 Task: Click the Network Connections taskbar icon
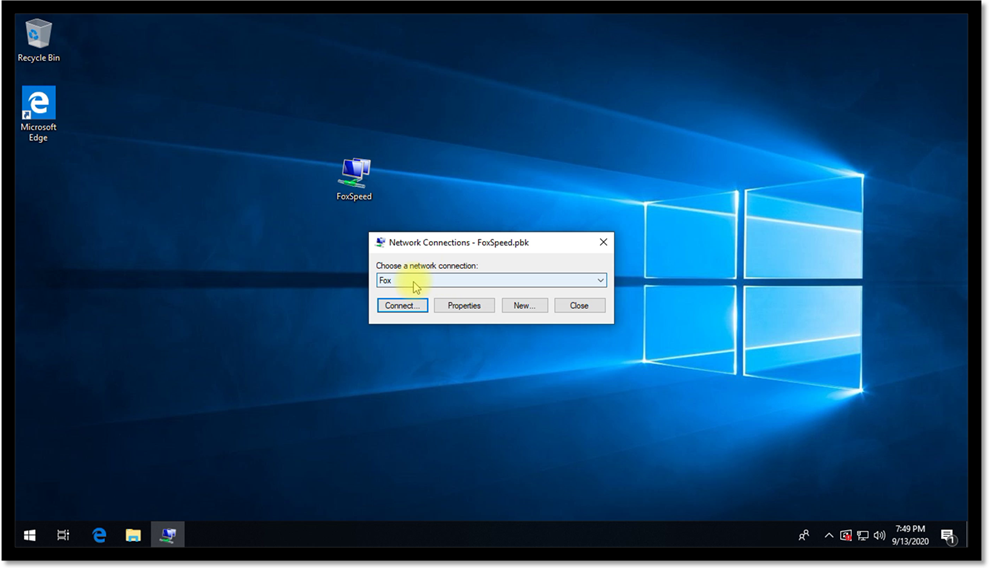[x=167, y=535]
